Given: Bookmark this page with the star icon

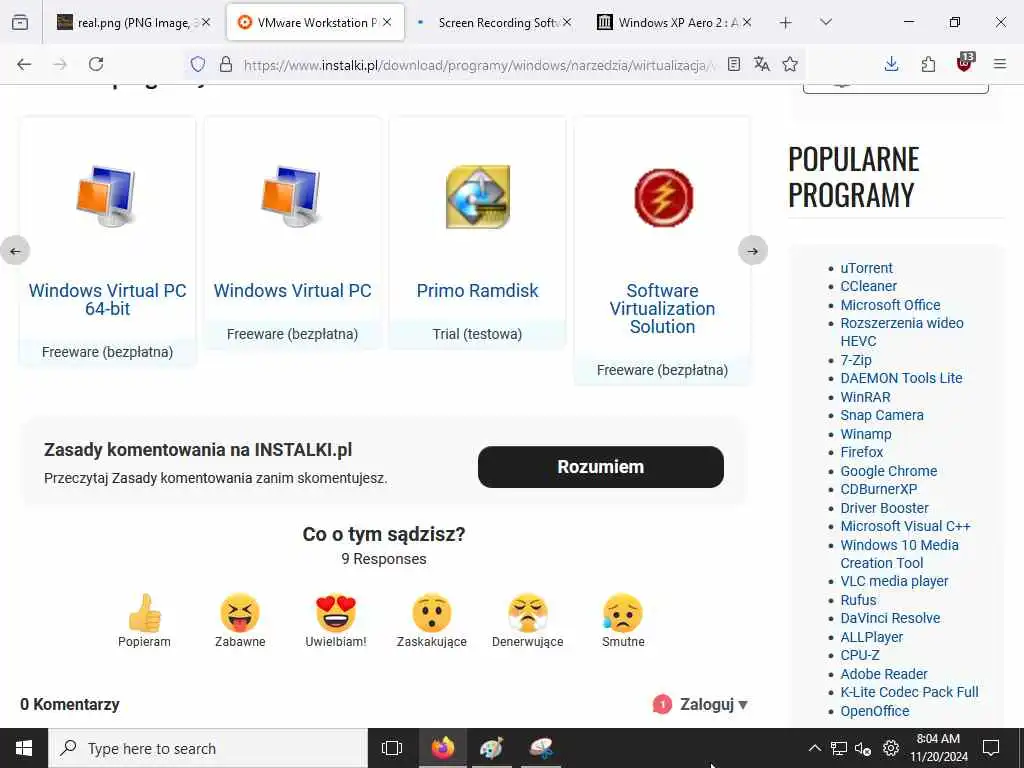Looking at the screenshot, I should [790, 64].
